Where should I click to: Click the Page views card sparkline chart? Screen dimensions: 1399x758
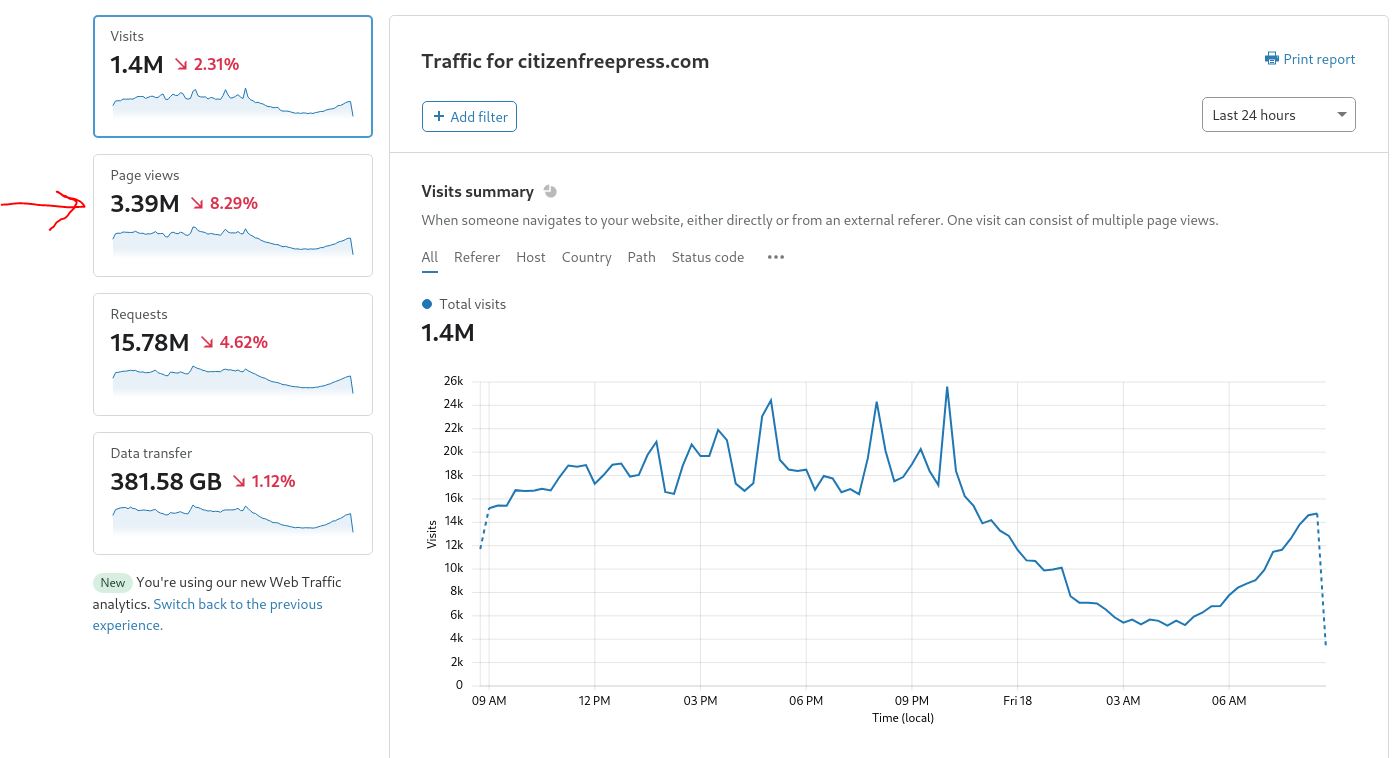tap(233, 241)
